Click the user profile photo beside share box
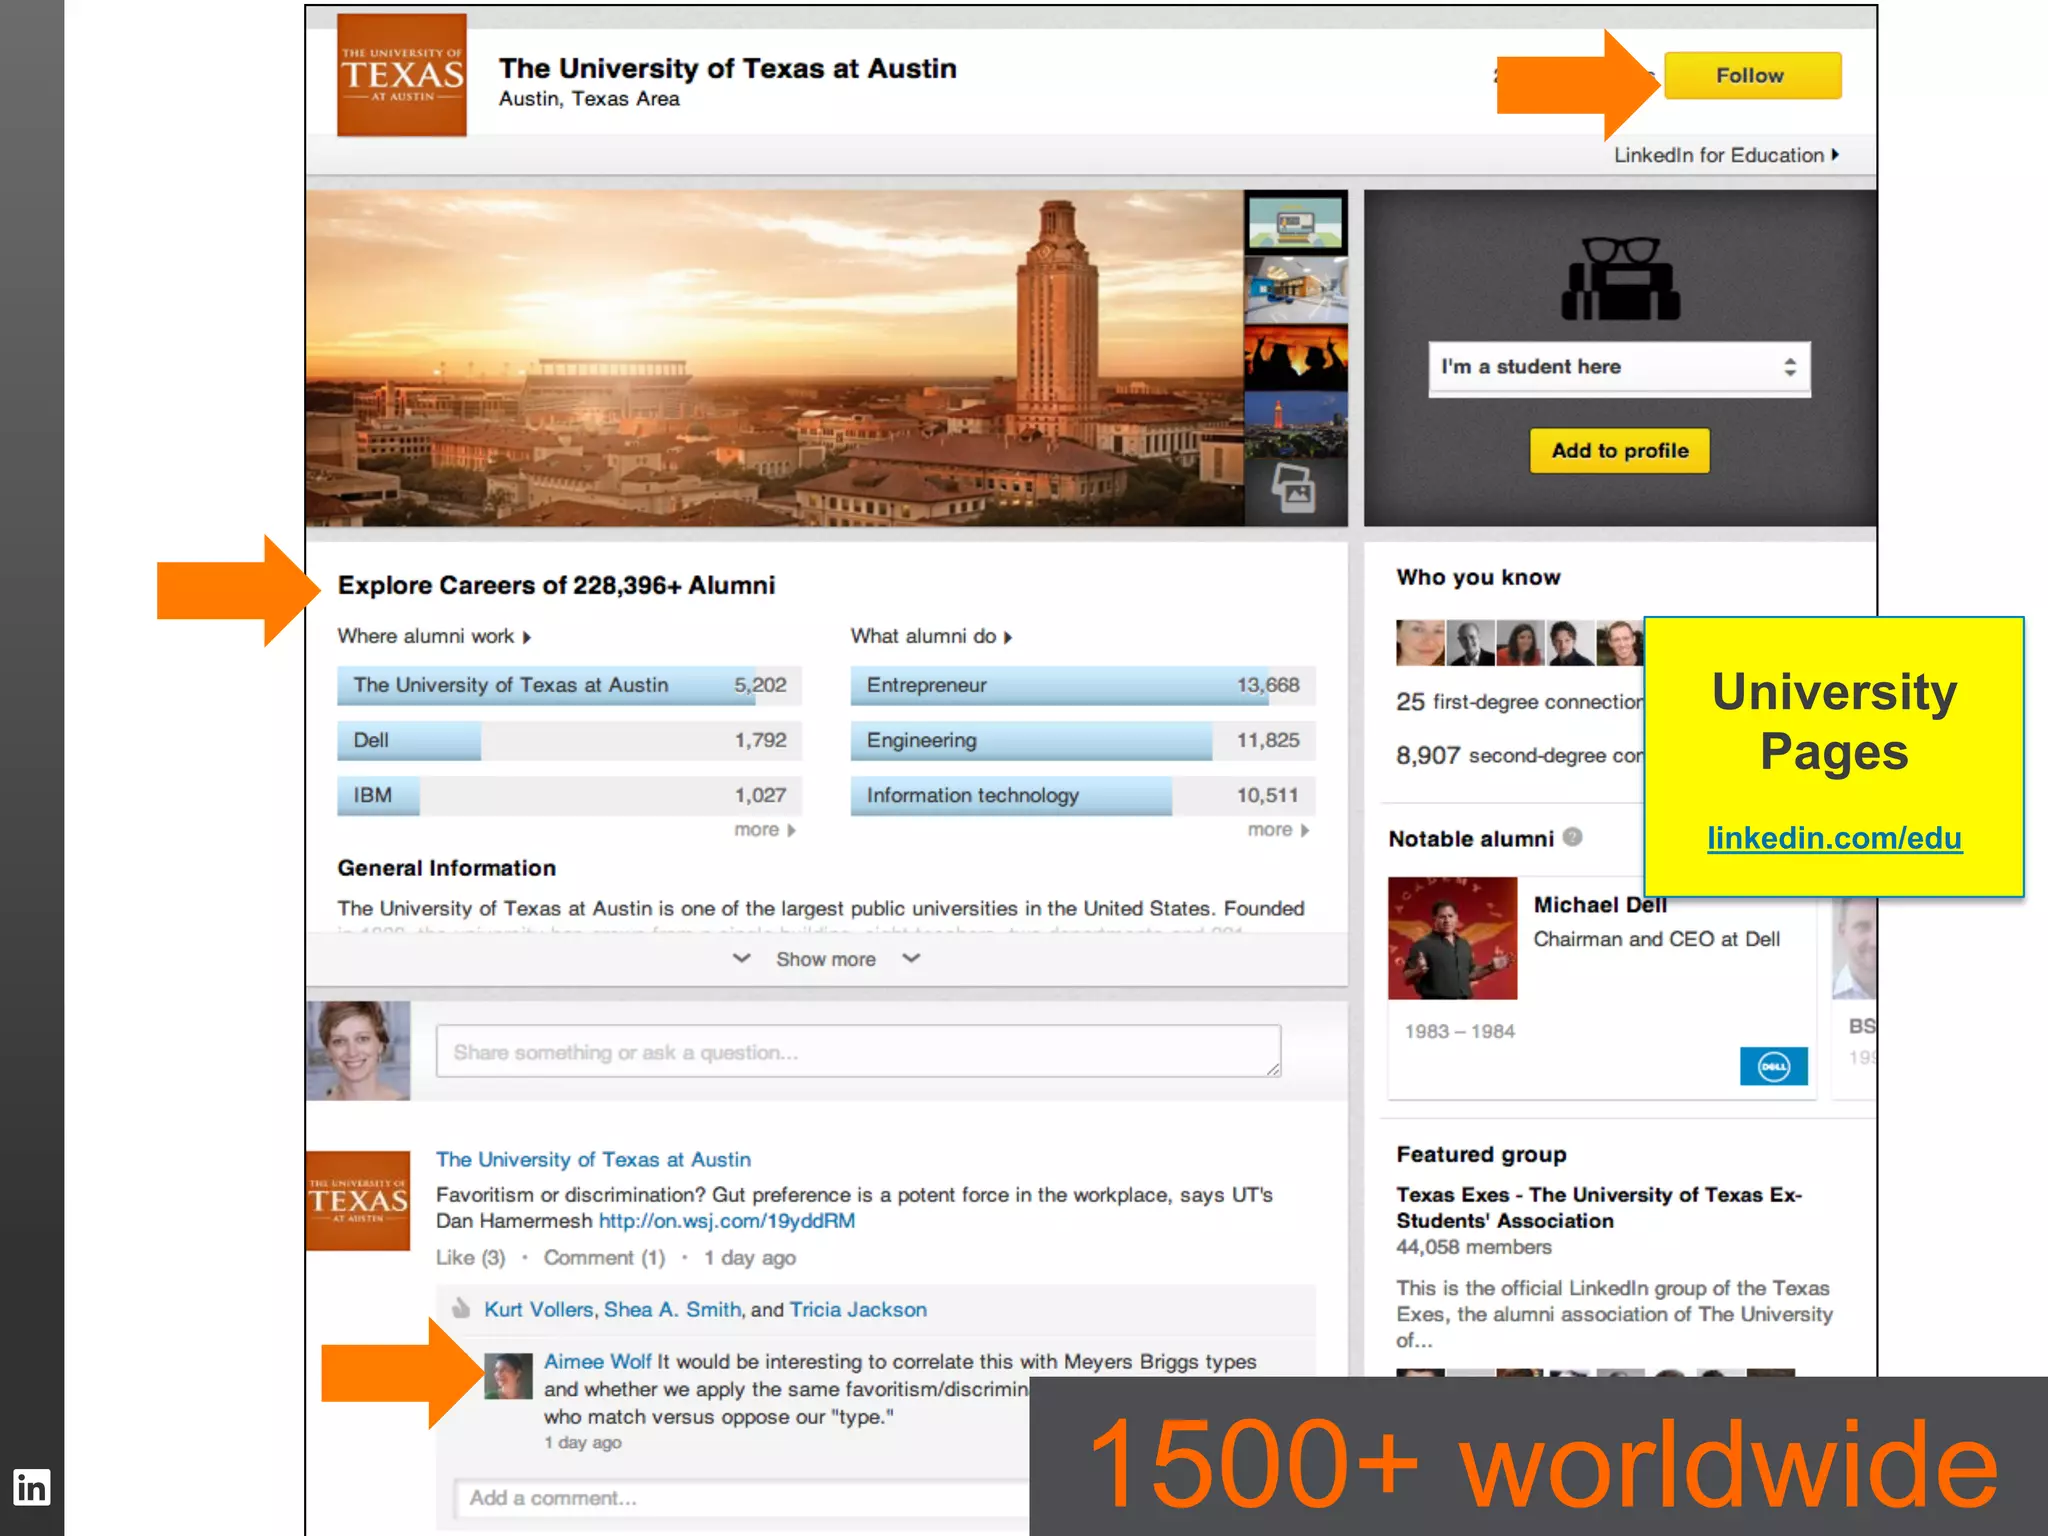Image resolution: width=2048 pixels, height=1536 pixels. (358, 1051)
